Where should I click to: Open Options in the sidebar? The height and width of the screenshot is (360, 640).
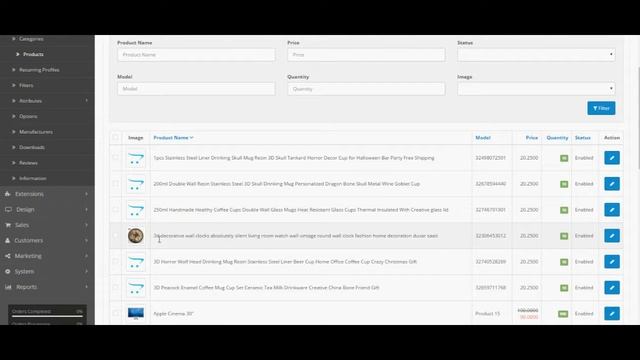coord(28,116)
